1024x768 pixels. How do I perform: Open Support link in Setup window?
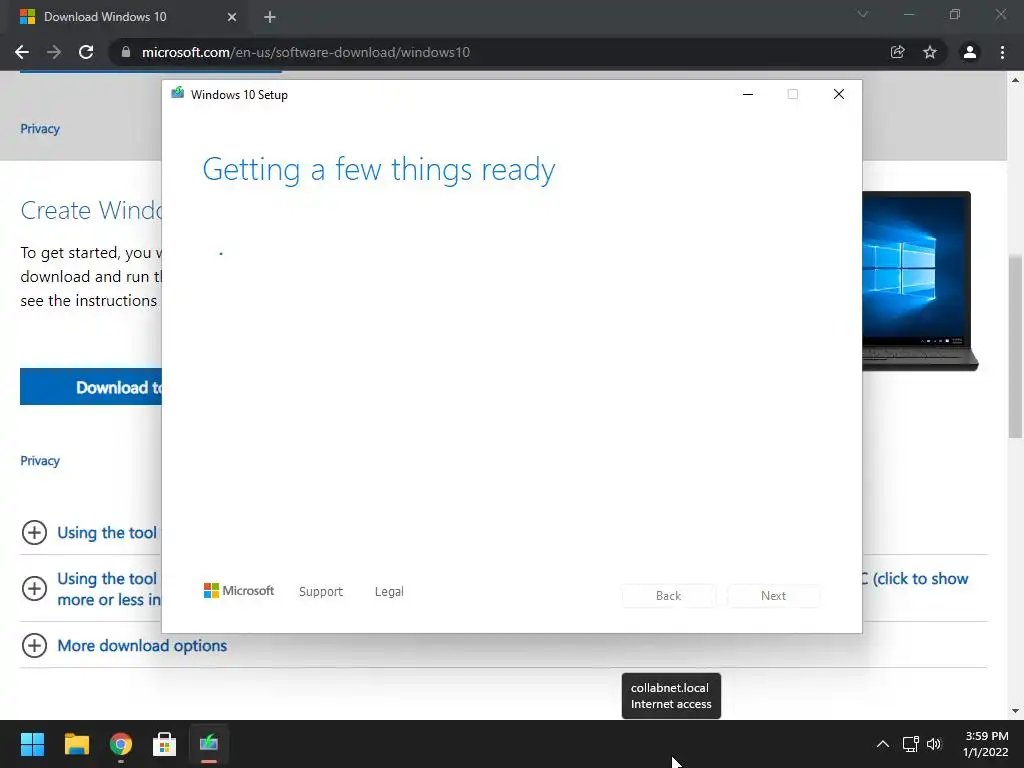click(x=321, y=592)
